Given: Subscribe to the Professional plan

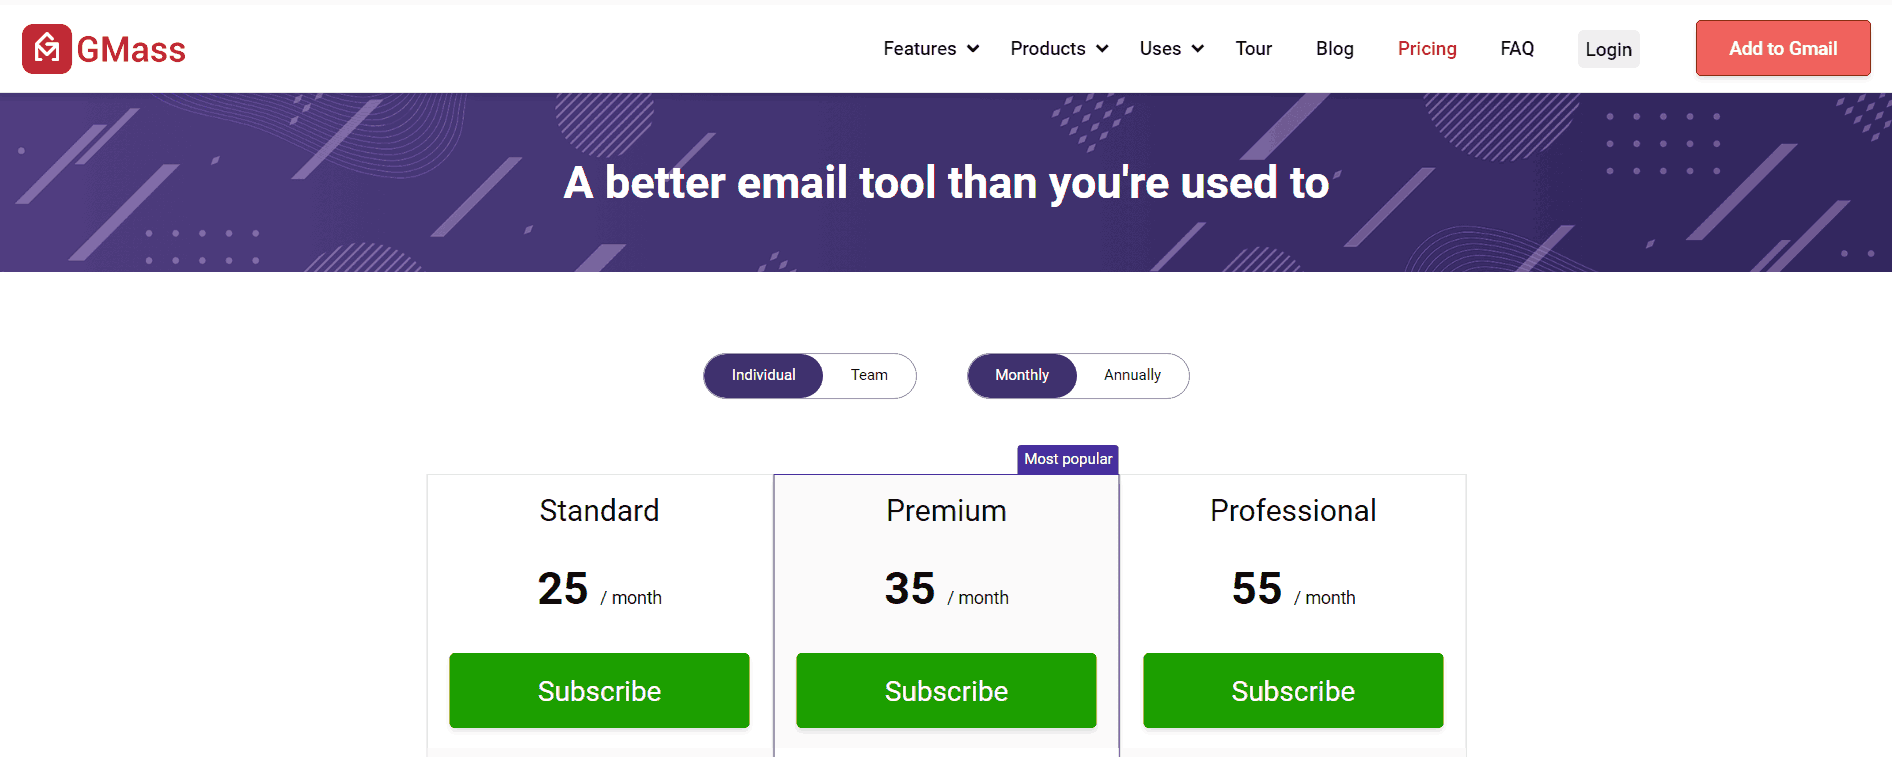Looking at the screenshot, I should point(1293,690).
